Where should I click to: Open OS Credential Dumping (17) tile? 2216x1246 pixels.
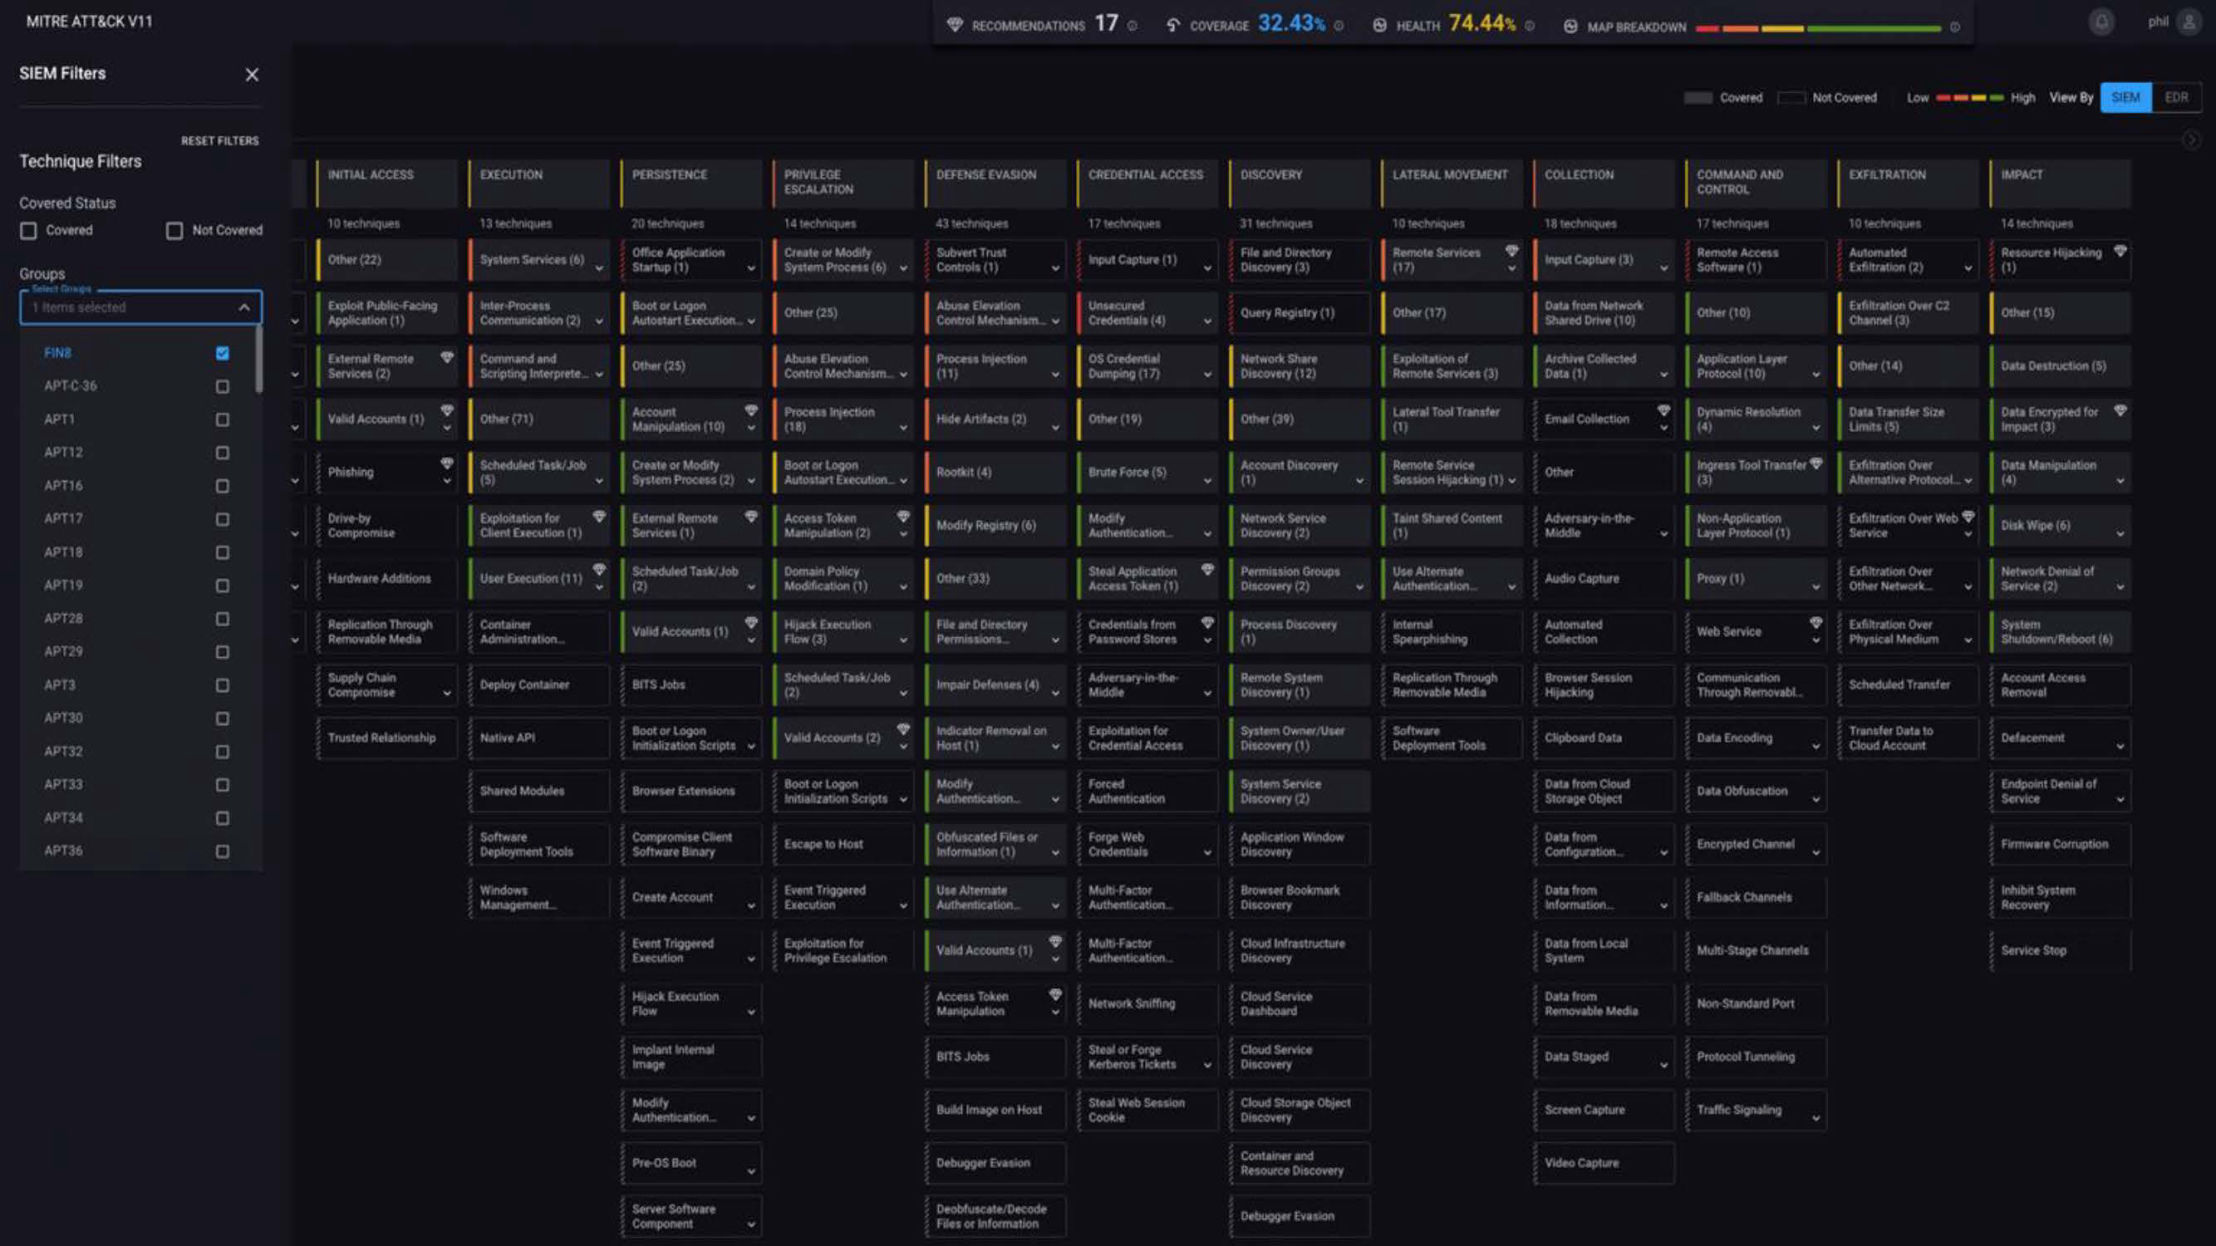click(x=1147, y=366)
